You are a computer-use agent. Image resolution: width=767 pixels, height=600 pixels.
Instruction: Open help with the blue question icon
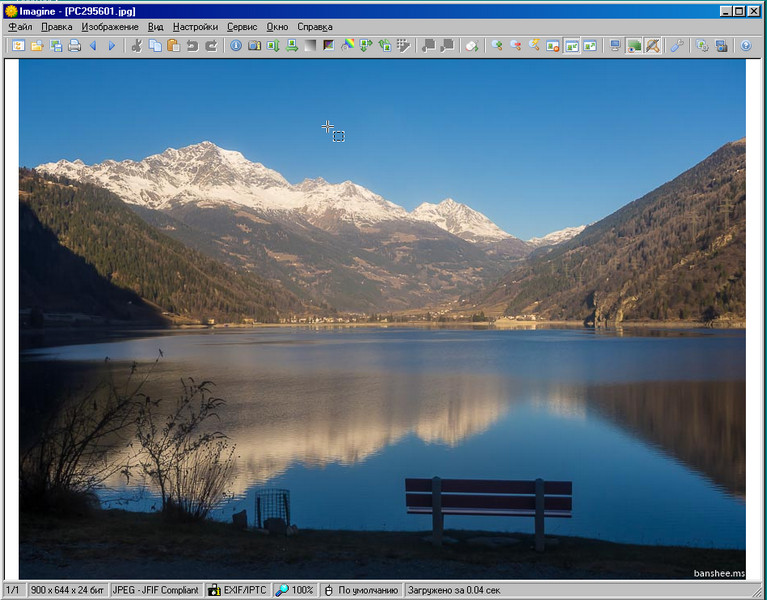745,45
